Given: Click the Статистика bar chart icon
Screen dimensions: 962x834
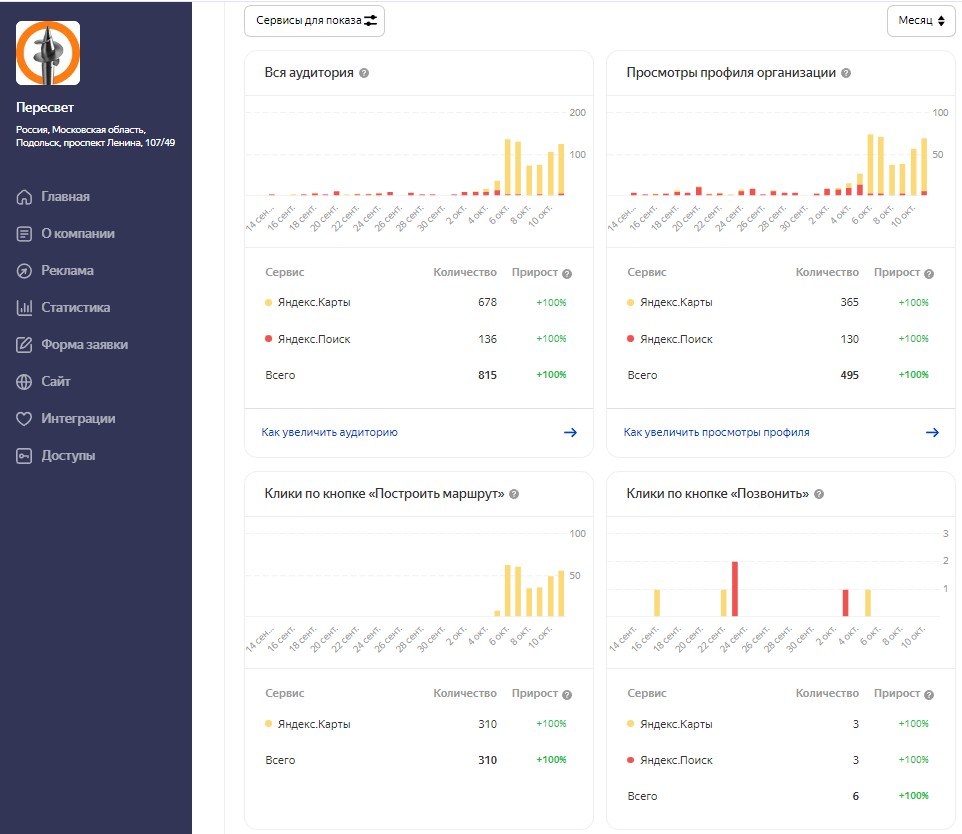Looking at the screenshot, I should tap(25, 308).
